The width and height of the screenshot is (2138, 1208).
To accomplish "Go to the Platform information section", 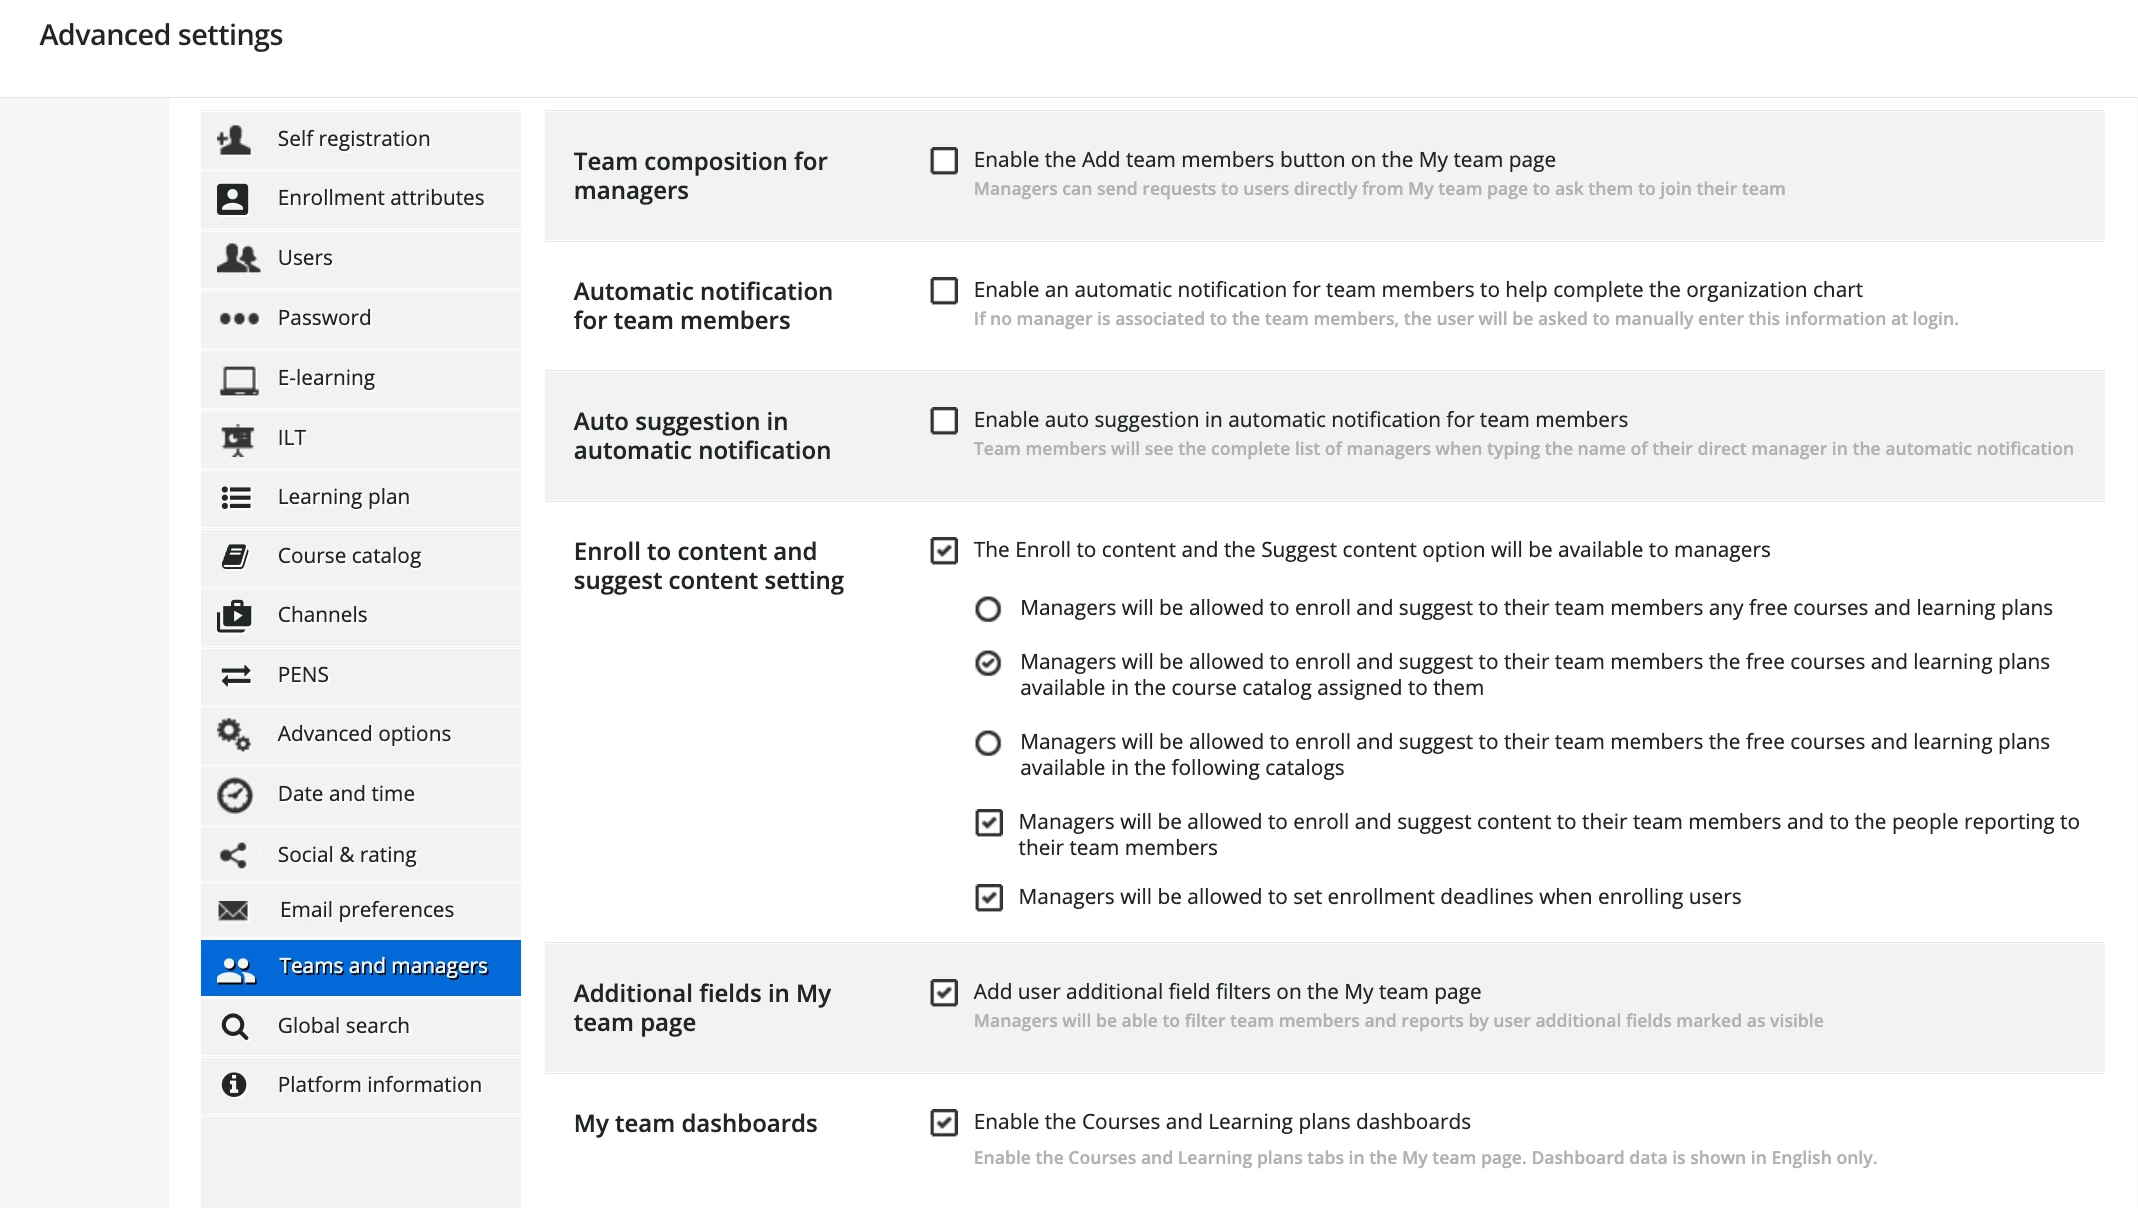I will tap(379, 1085).
